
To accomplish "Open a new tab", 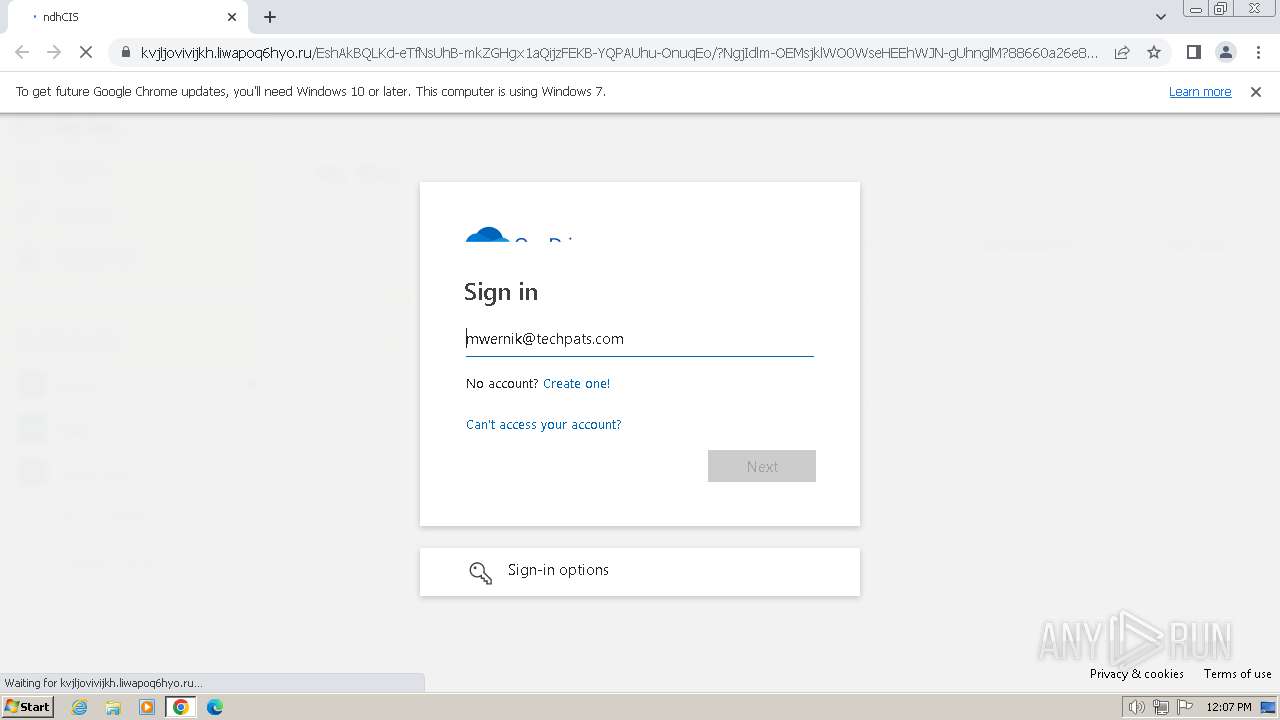I will point(270,17).
